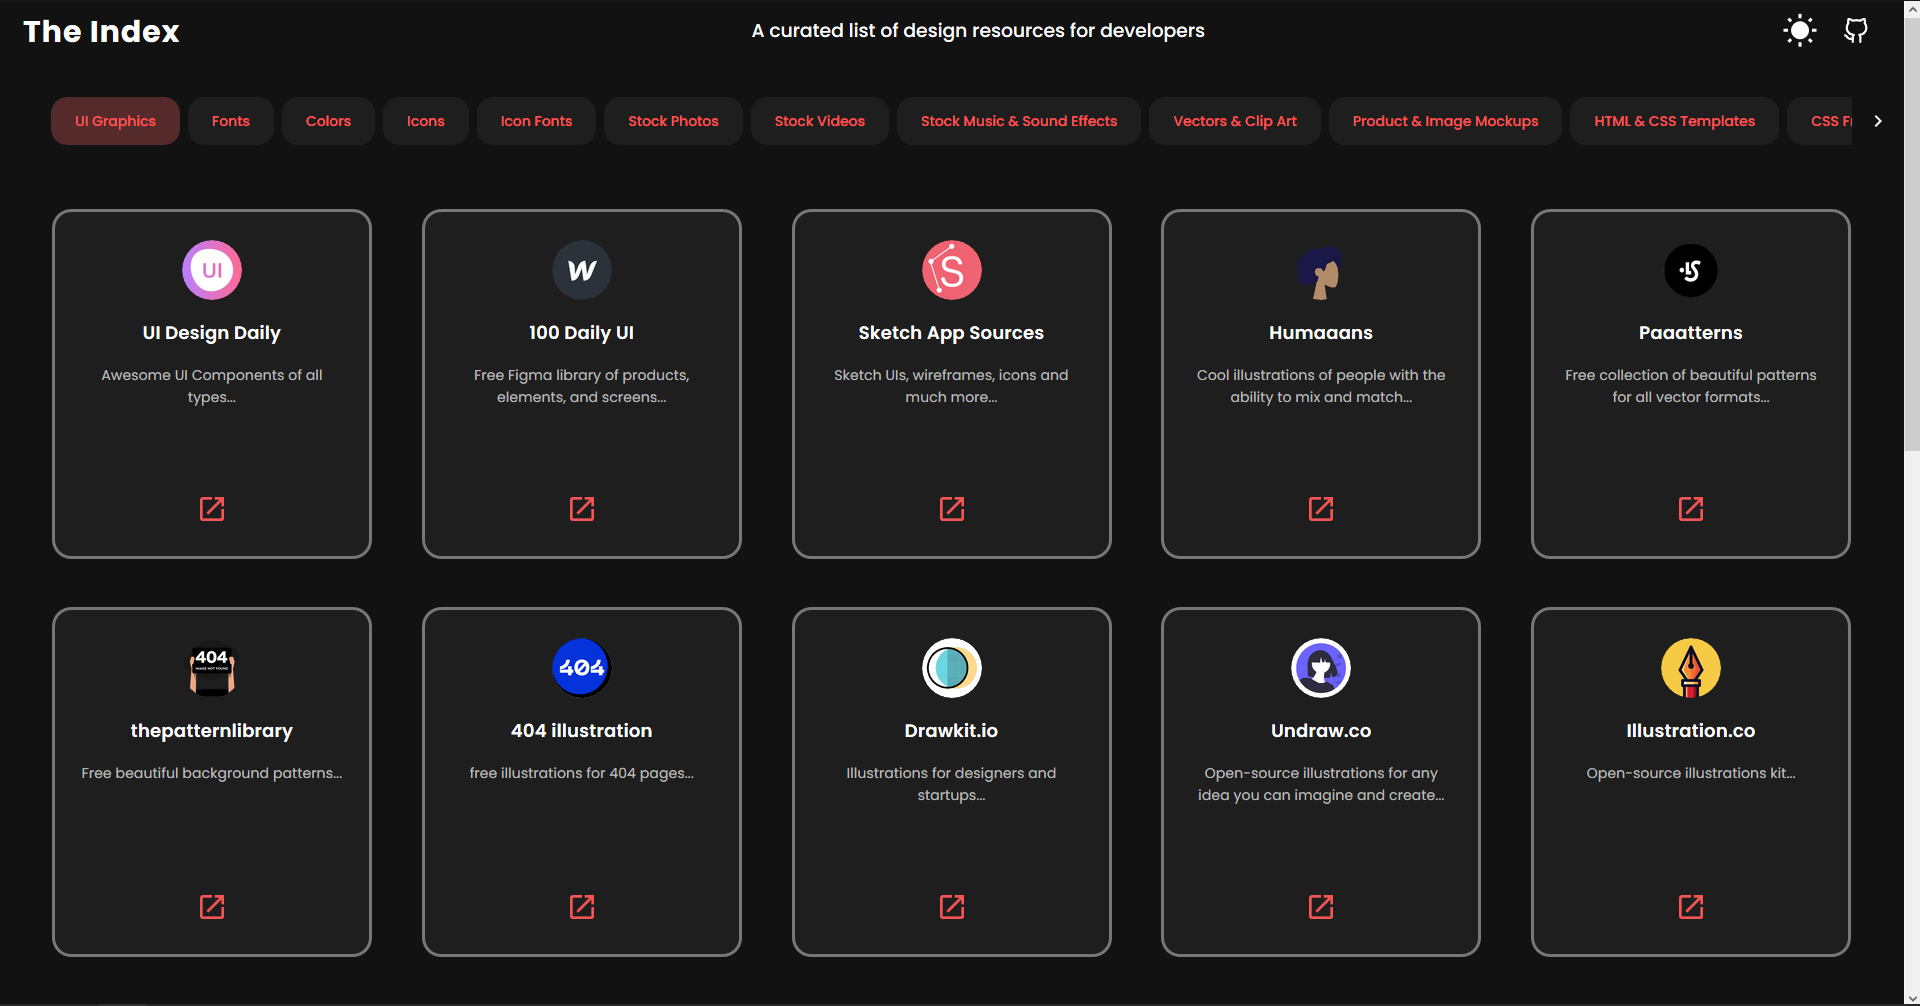Click the Illustration.co card title
The width and height of the screenshot is (1920, 1006).
pos(1691,731)
